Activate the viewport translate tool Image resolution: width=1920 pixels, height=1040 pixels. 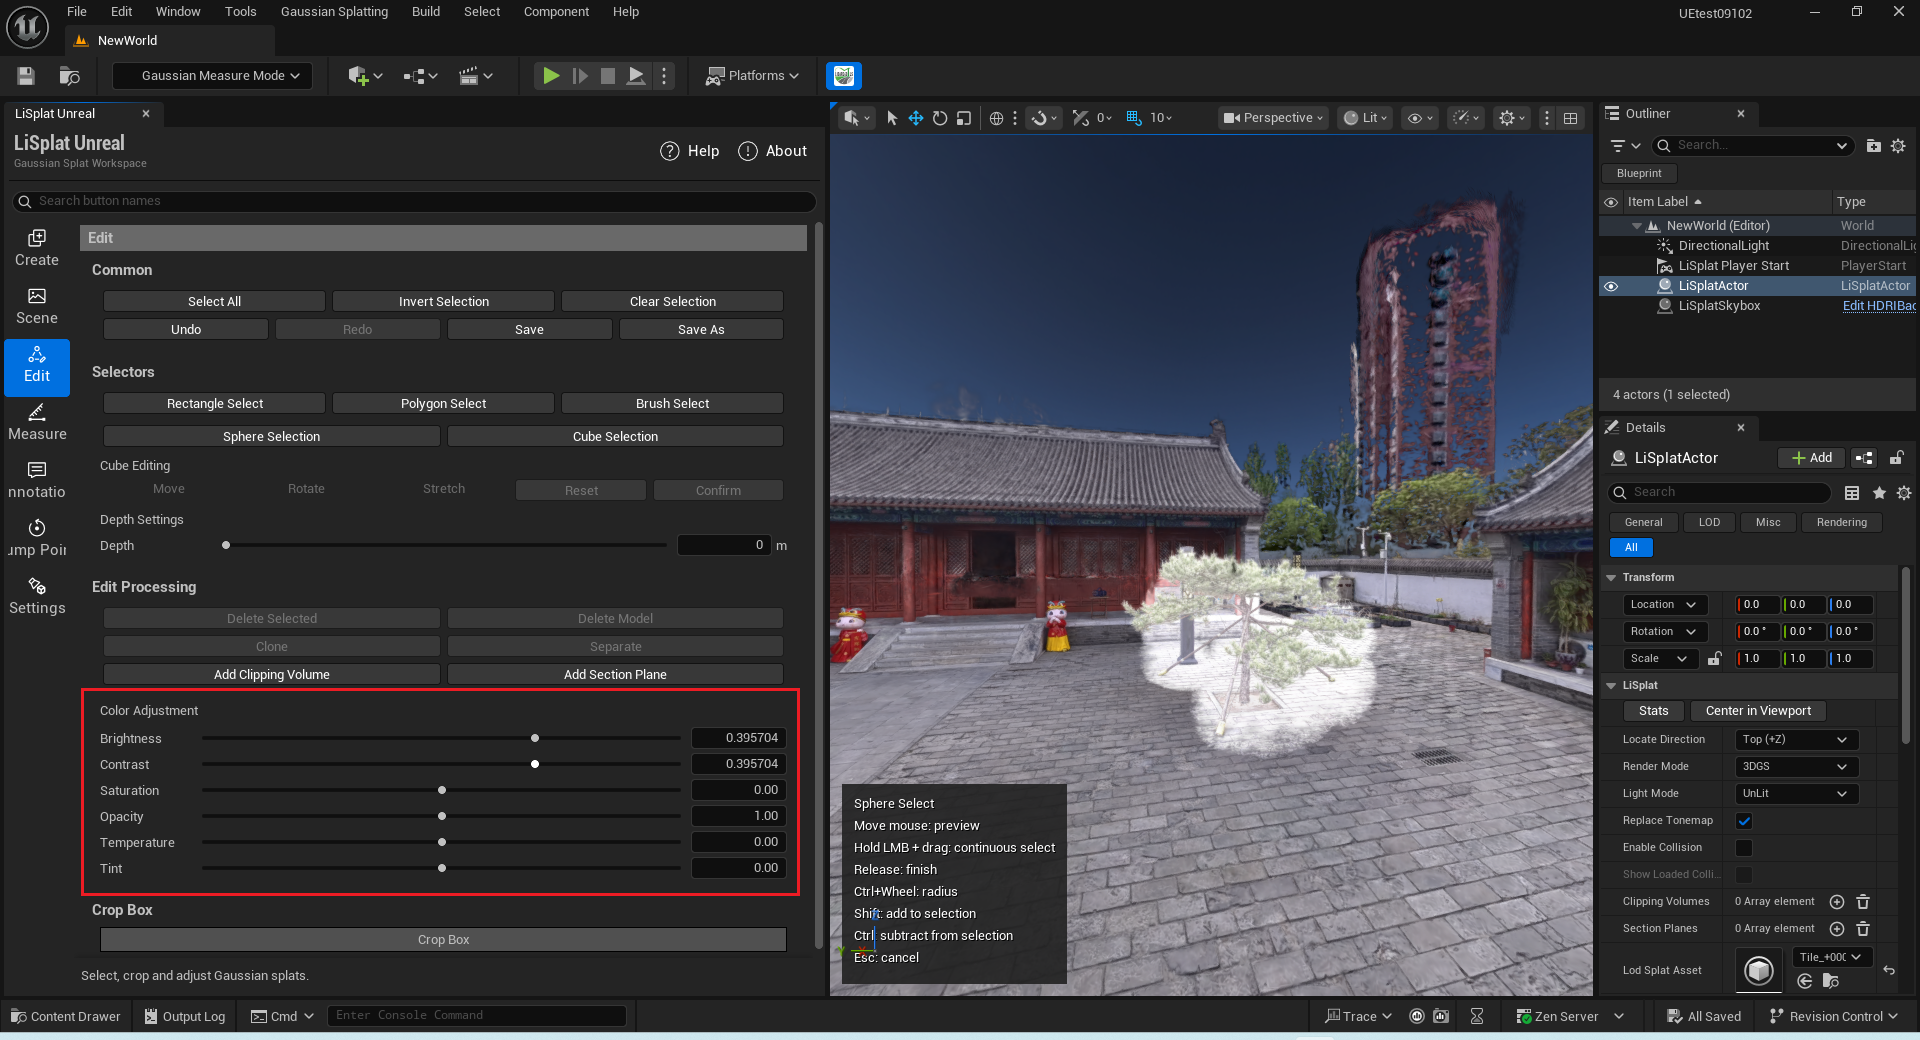point(916,118)
